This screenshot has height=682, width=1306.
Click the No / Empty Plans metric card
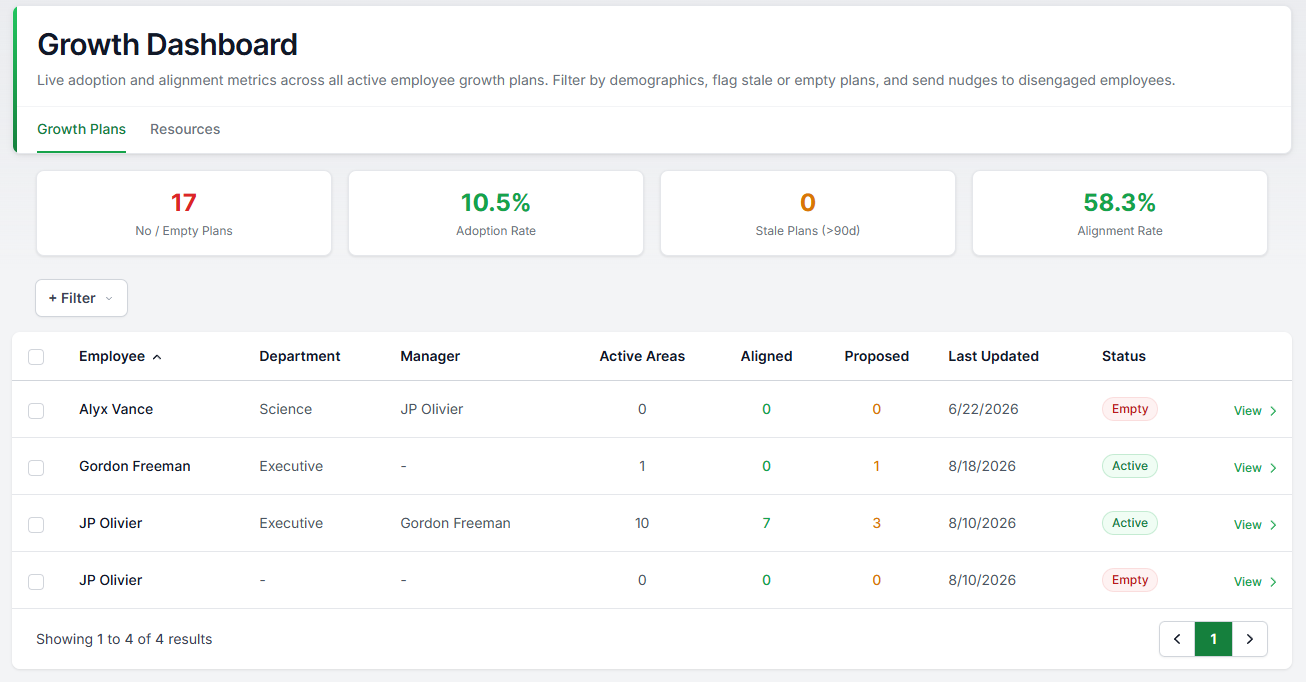184,213
